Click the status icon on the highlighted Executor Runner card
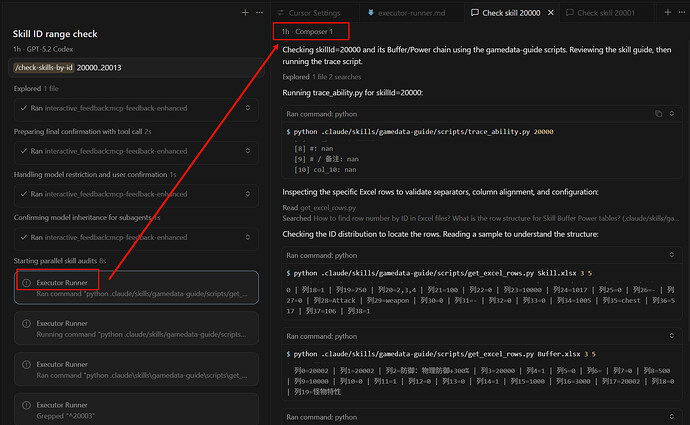Screen dimensions: 690x425 [x=26, y=283]
